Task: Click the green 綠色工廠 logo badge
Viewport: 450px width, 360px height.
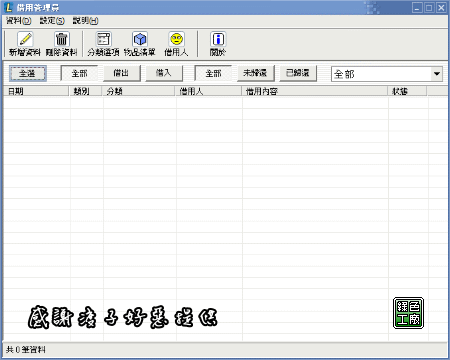Action: coord(408,313)
